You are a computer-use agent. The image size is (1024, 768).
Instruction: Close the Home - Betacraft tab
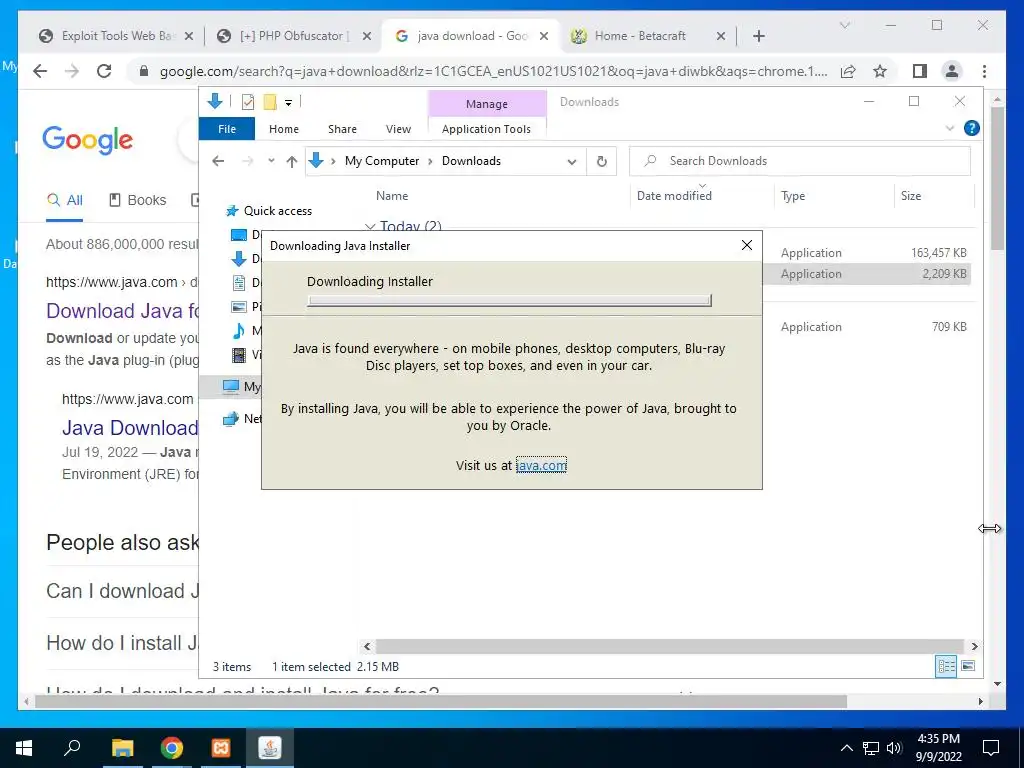[721, 36]
